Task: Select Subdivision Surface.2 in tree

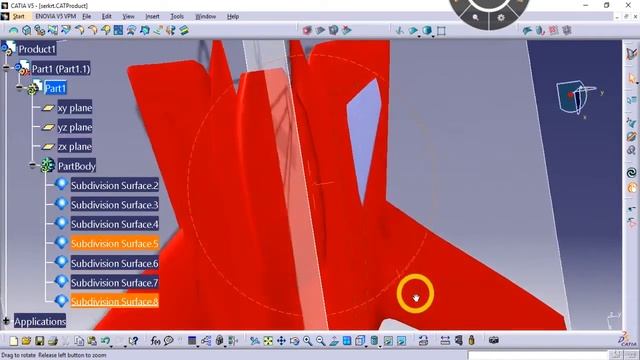Action: [115, 185]
